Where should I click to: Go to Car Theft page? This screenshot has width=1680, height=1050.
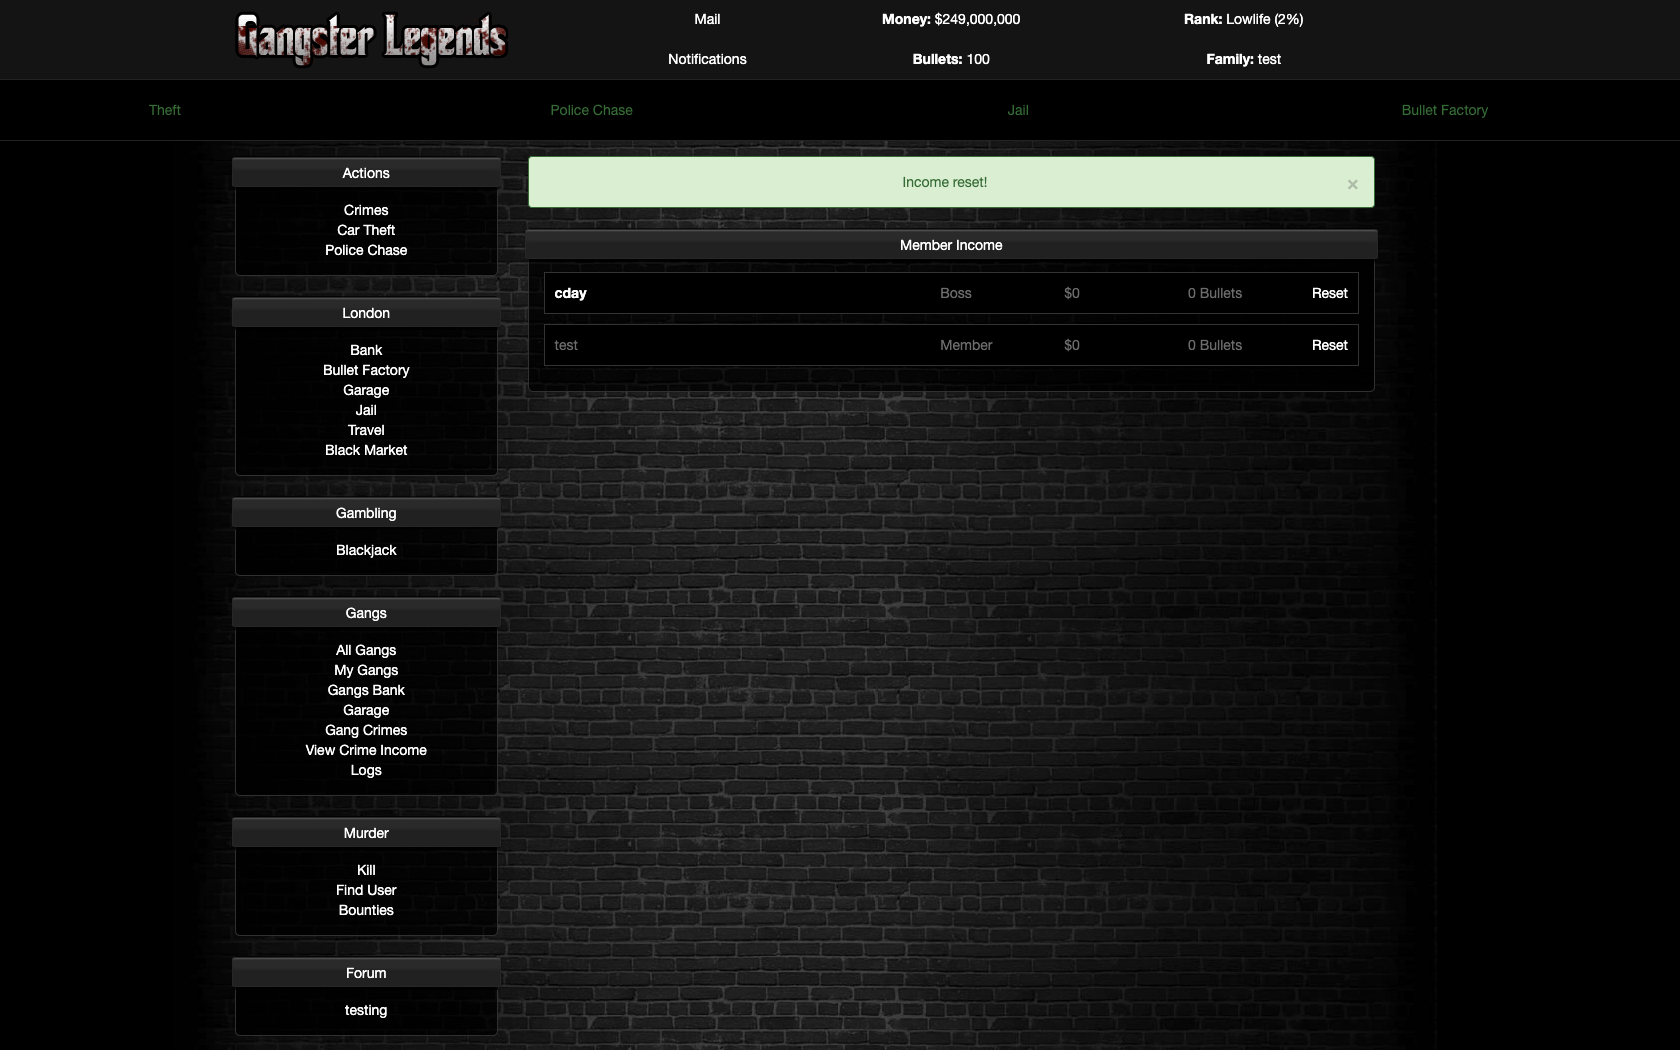366,230
